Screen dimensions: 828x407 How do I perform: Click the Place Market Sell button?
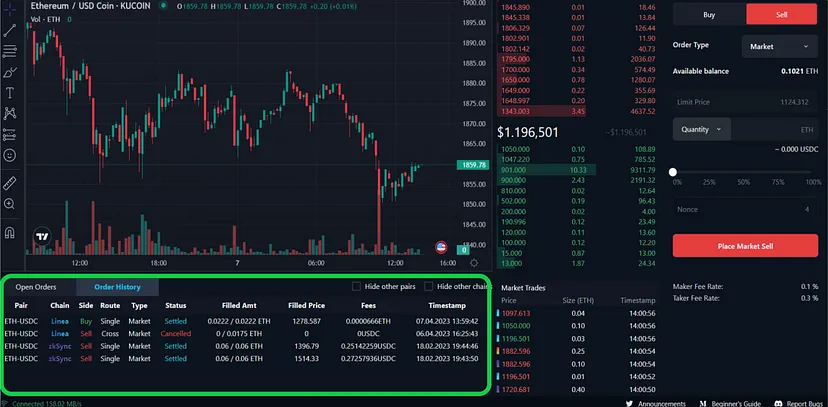coord(745,246)
